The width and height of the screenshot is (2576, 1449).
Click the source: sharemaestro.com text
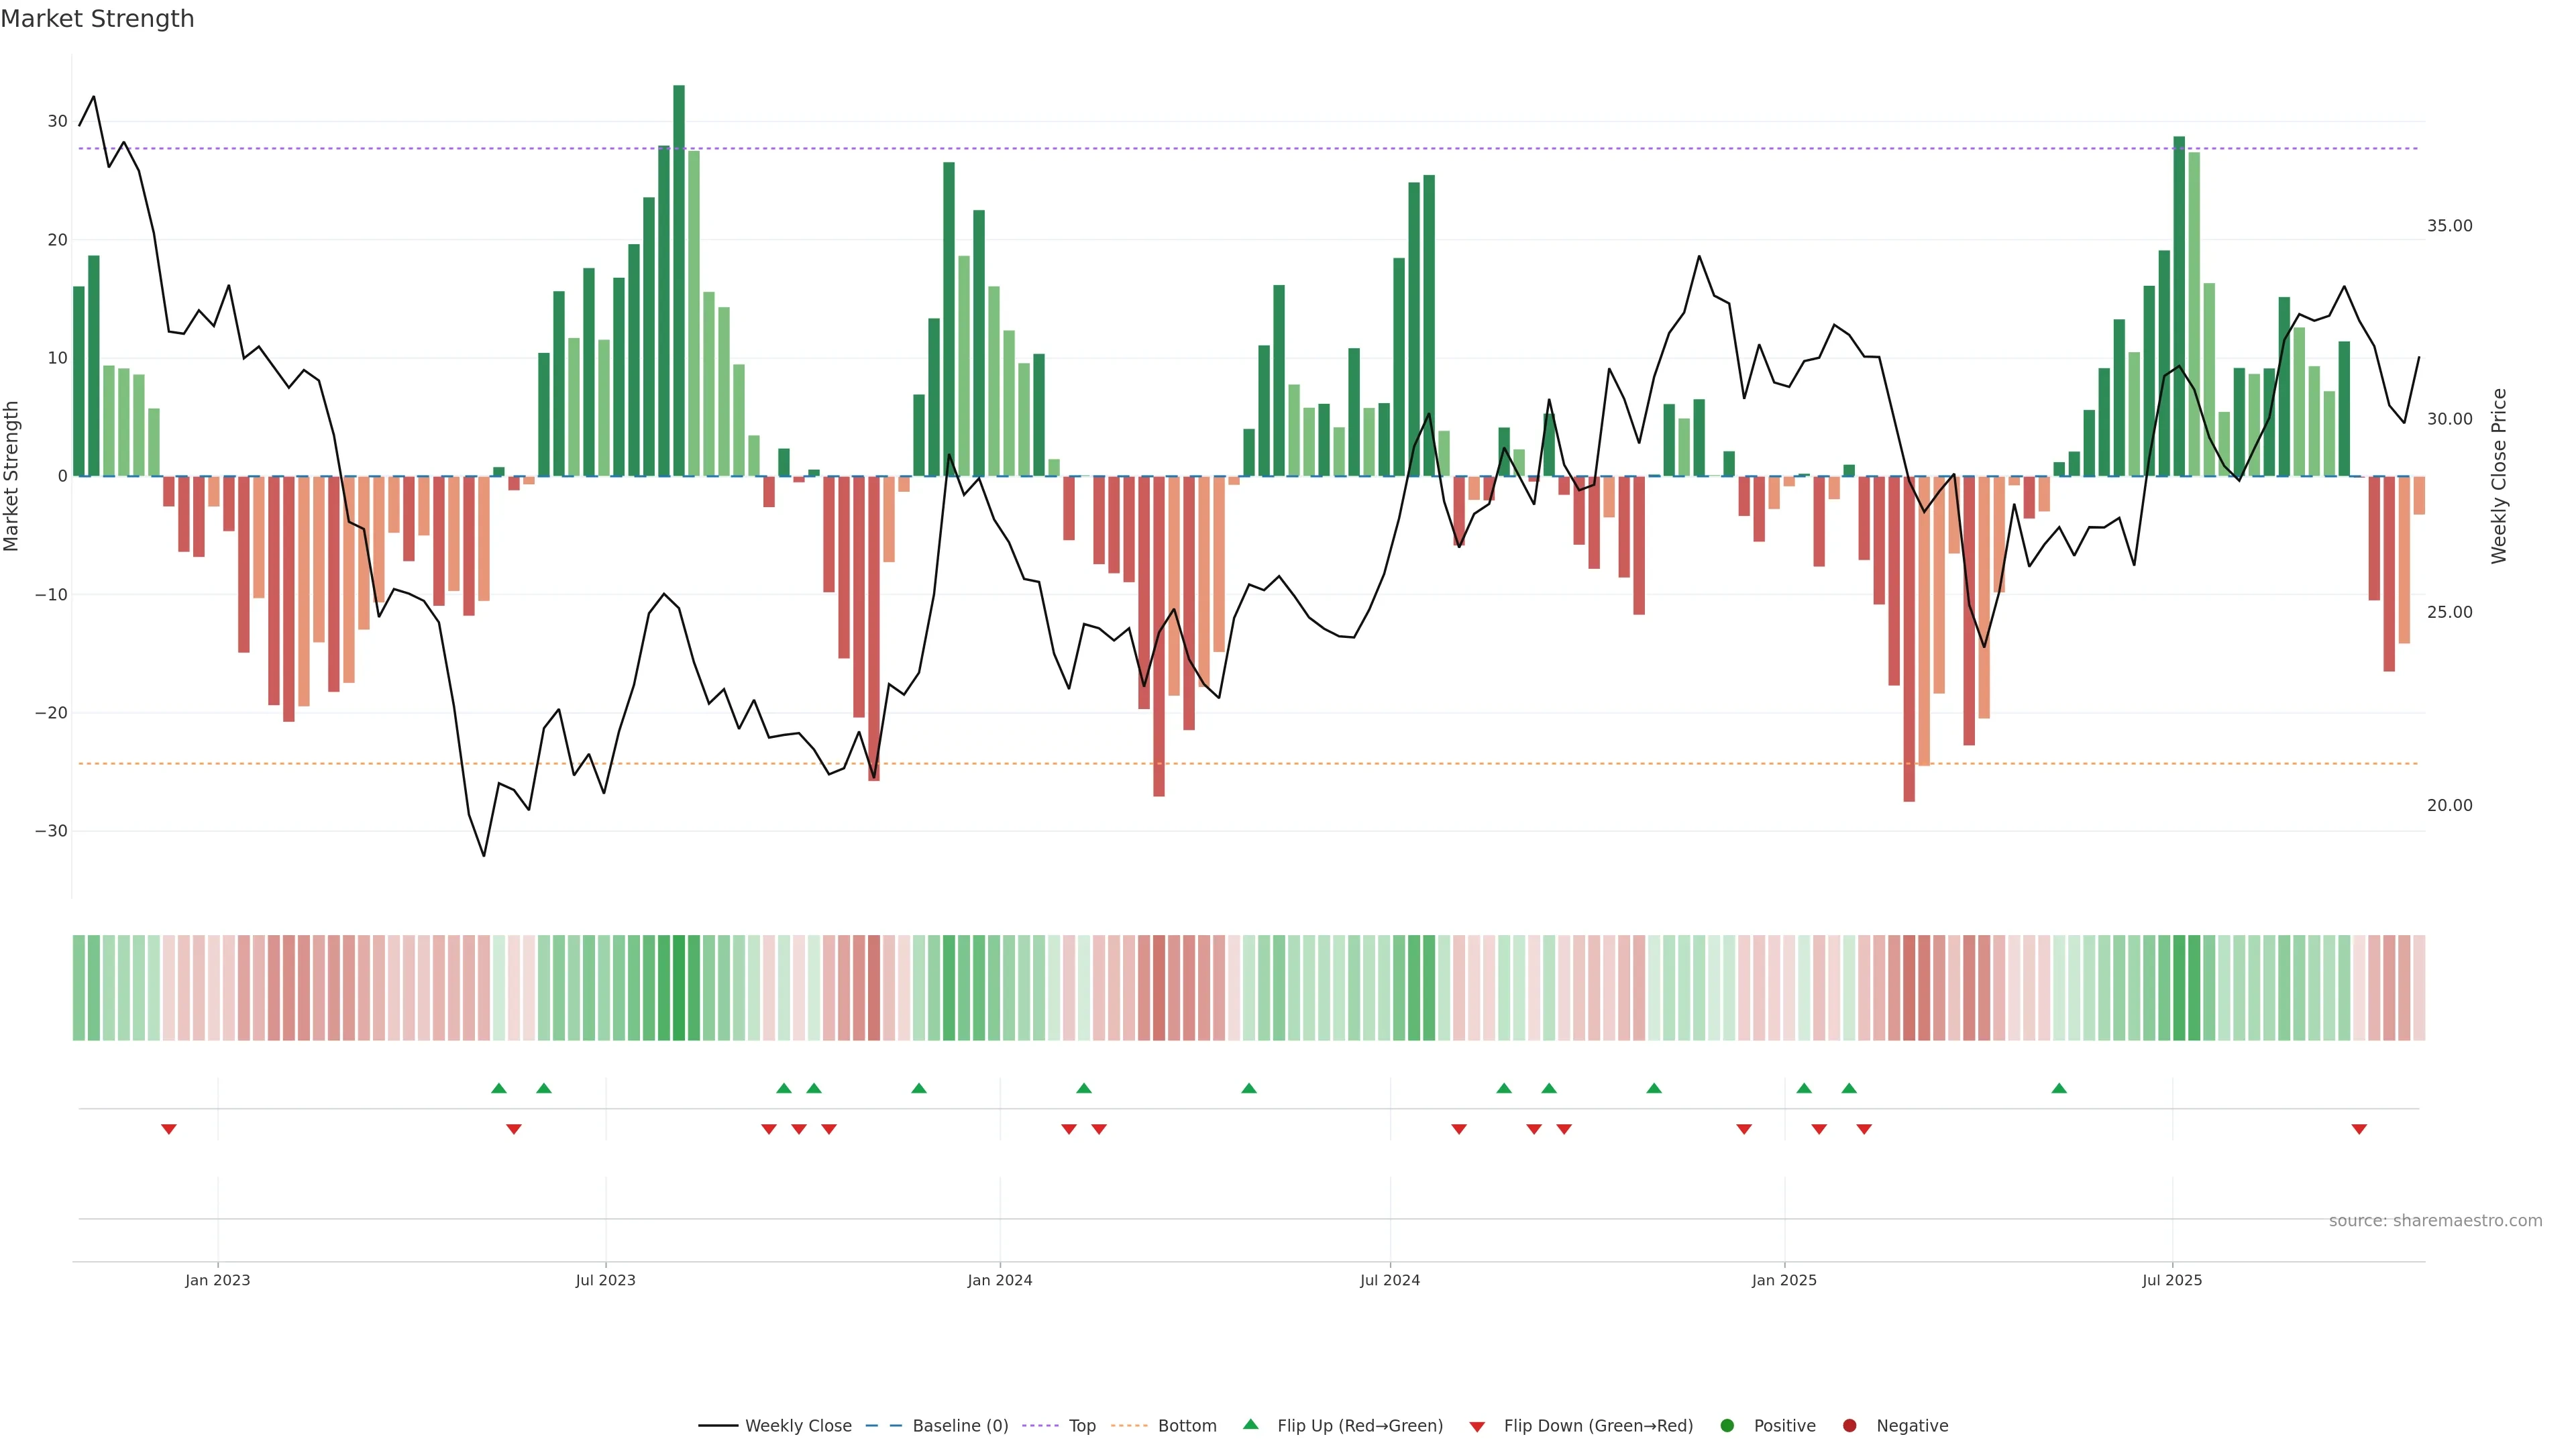[x=2435, y=1220]
